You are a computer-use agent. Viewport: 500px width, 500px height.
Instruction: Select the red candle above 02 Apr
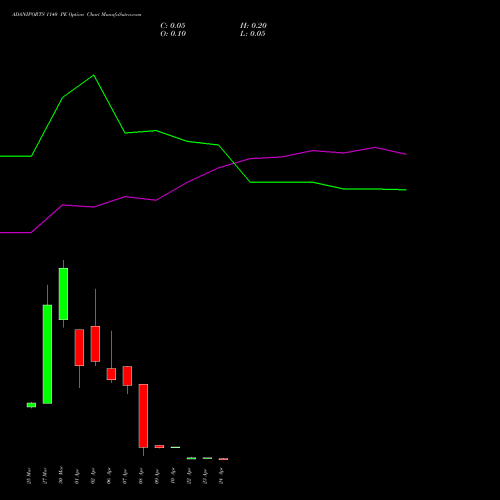tap(95, 344)
